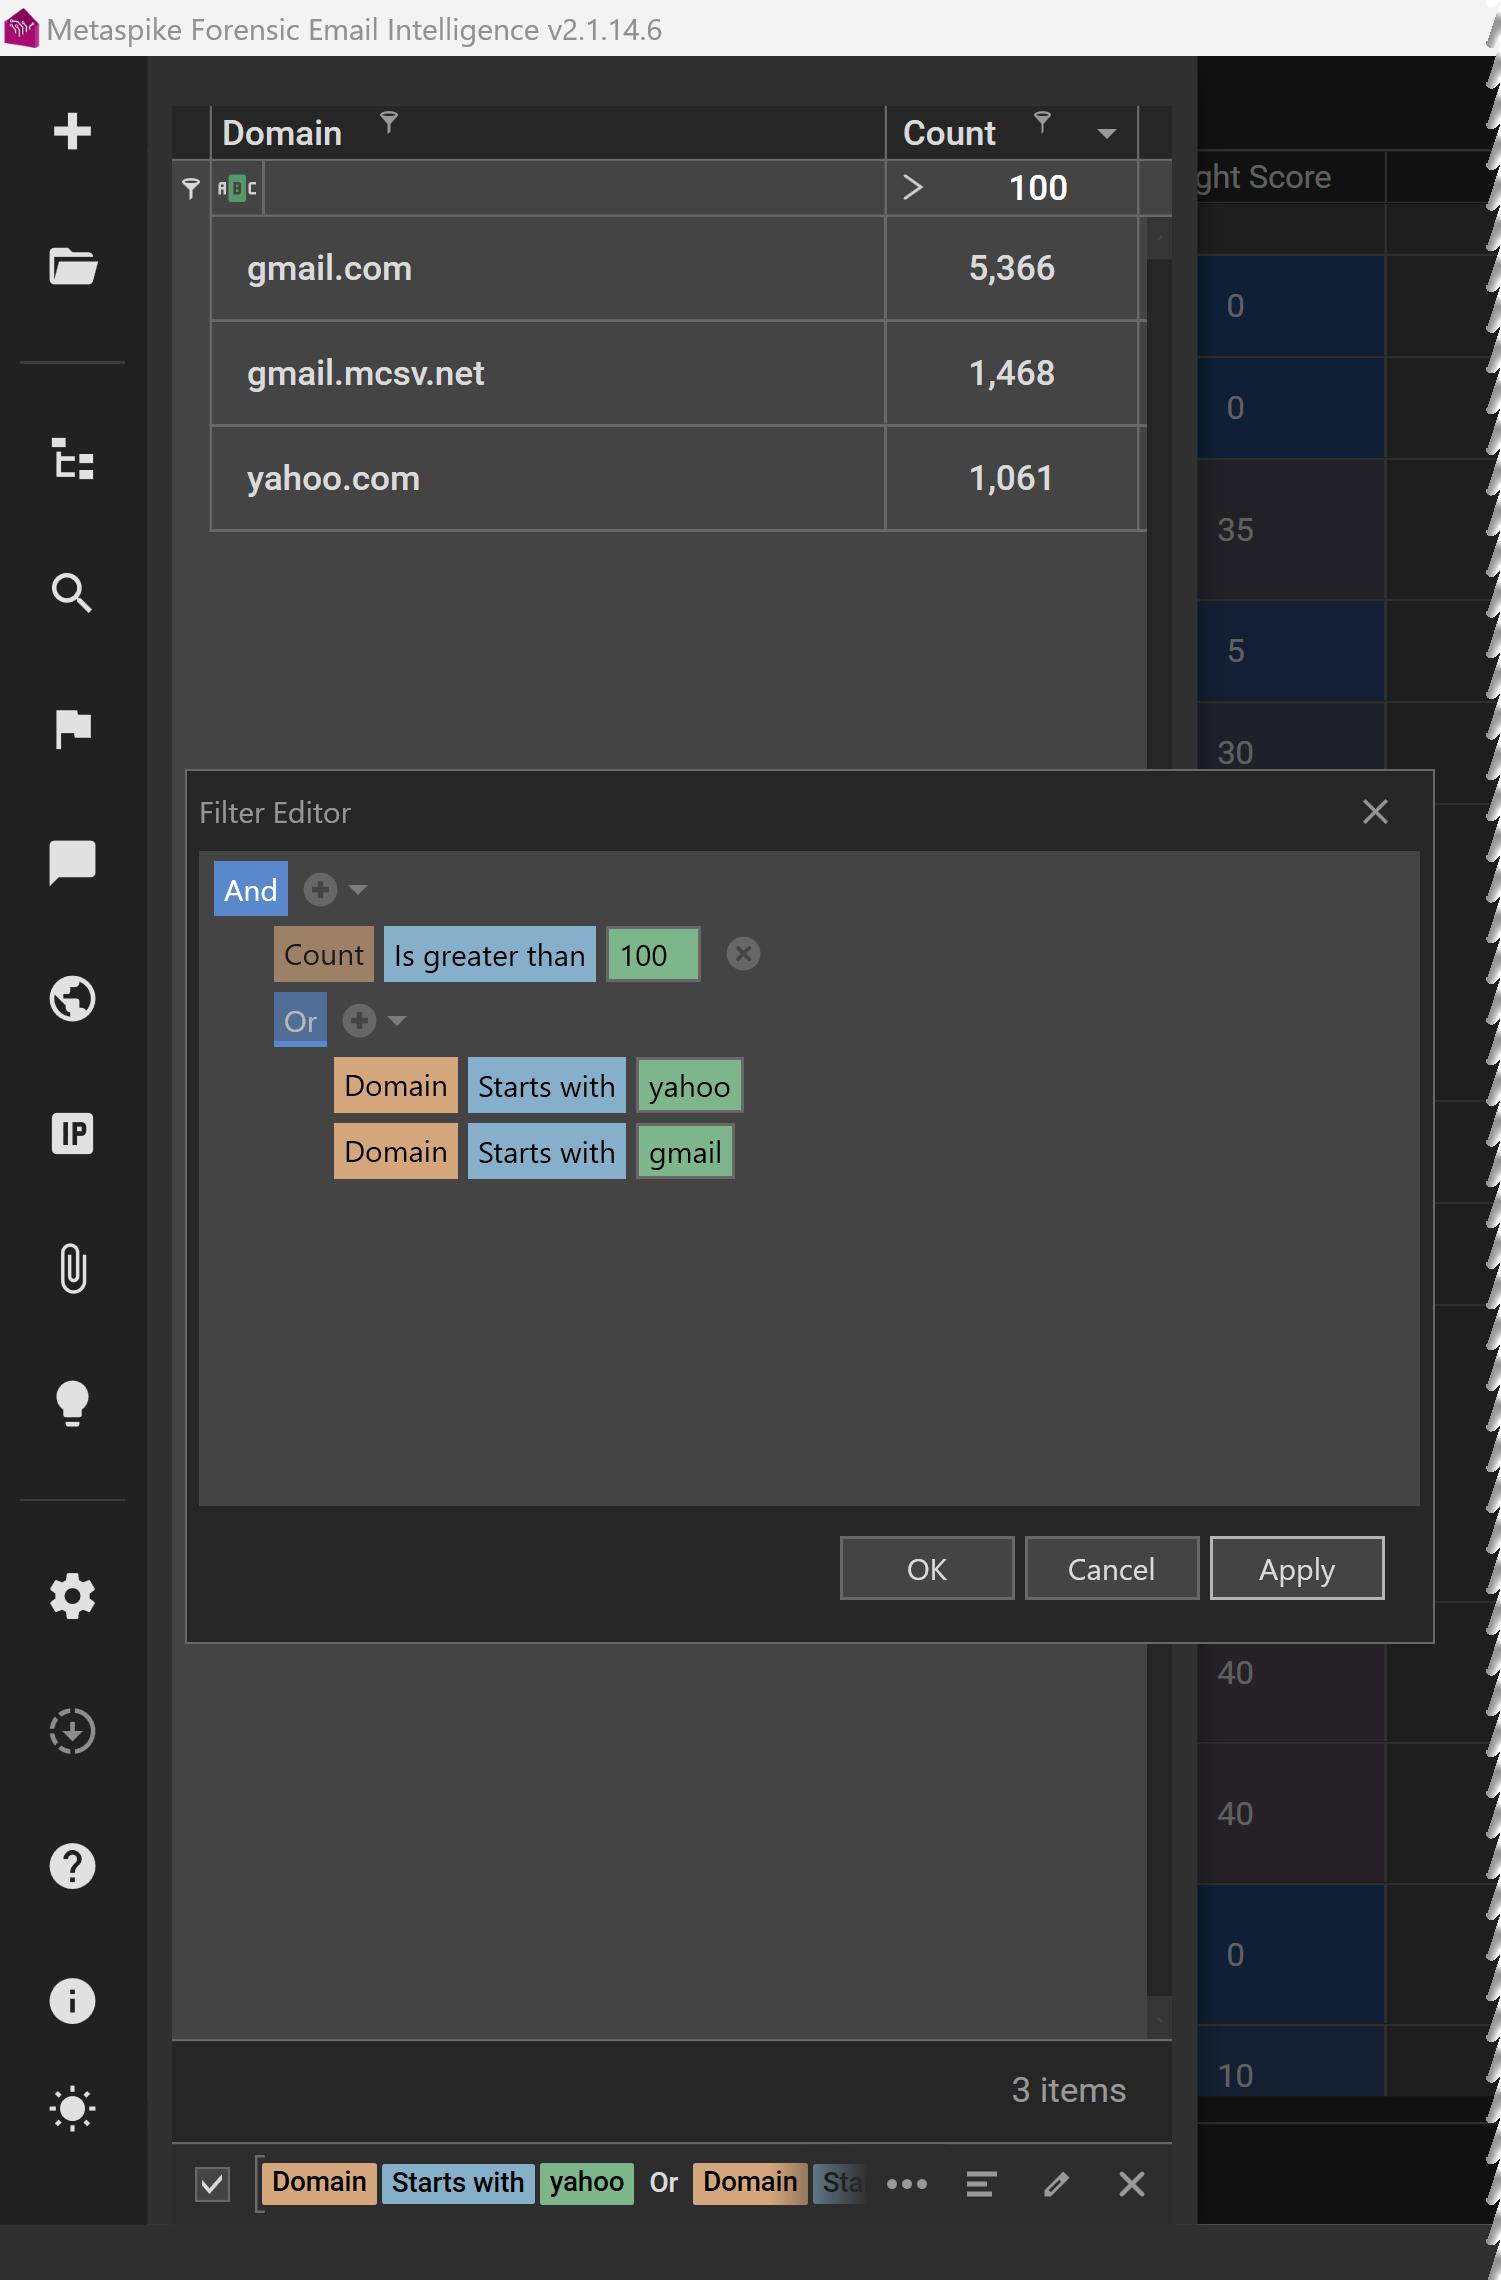The width and height of the screenshot is (1501, 2280).
Task: Open the Count column sort dropdown arrow
Action: pos(1106,134)
